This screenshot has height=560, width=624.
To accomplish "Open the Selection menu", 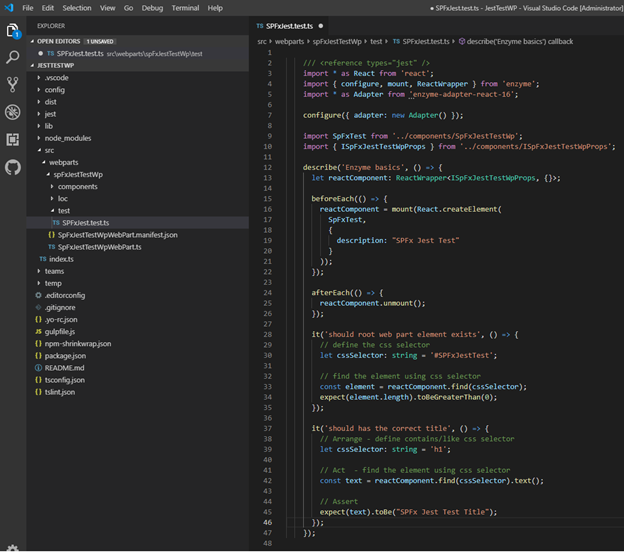I will [76, 7].
